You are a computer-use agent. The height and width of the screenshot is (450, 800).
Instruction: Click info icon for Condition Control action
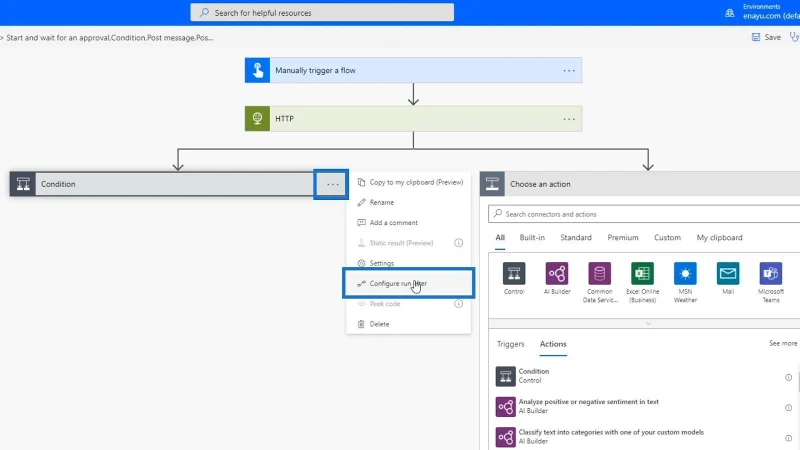tap(788, 378)
